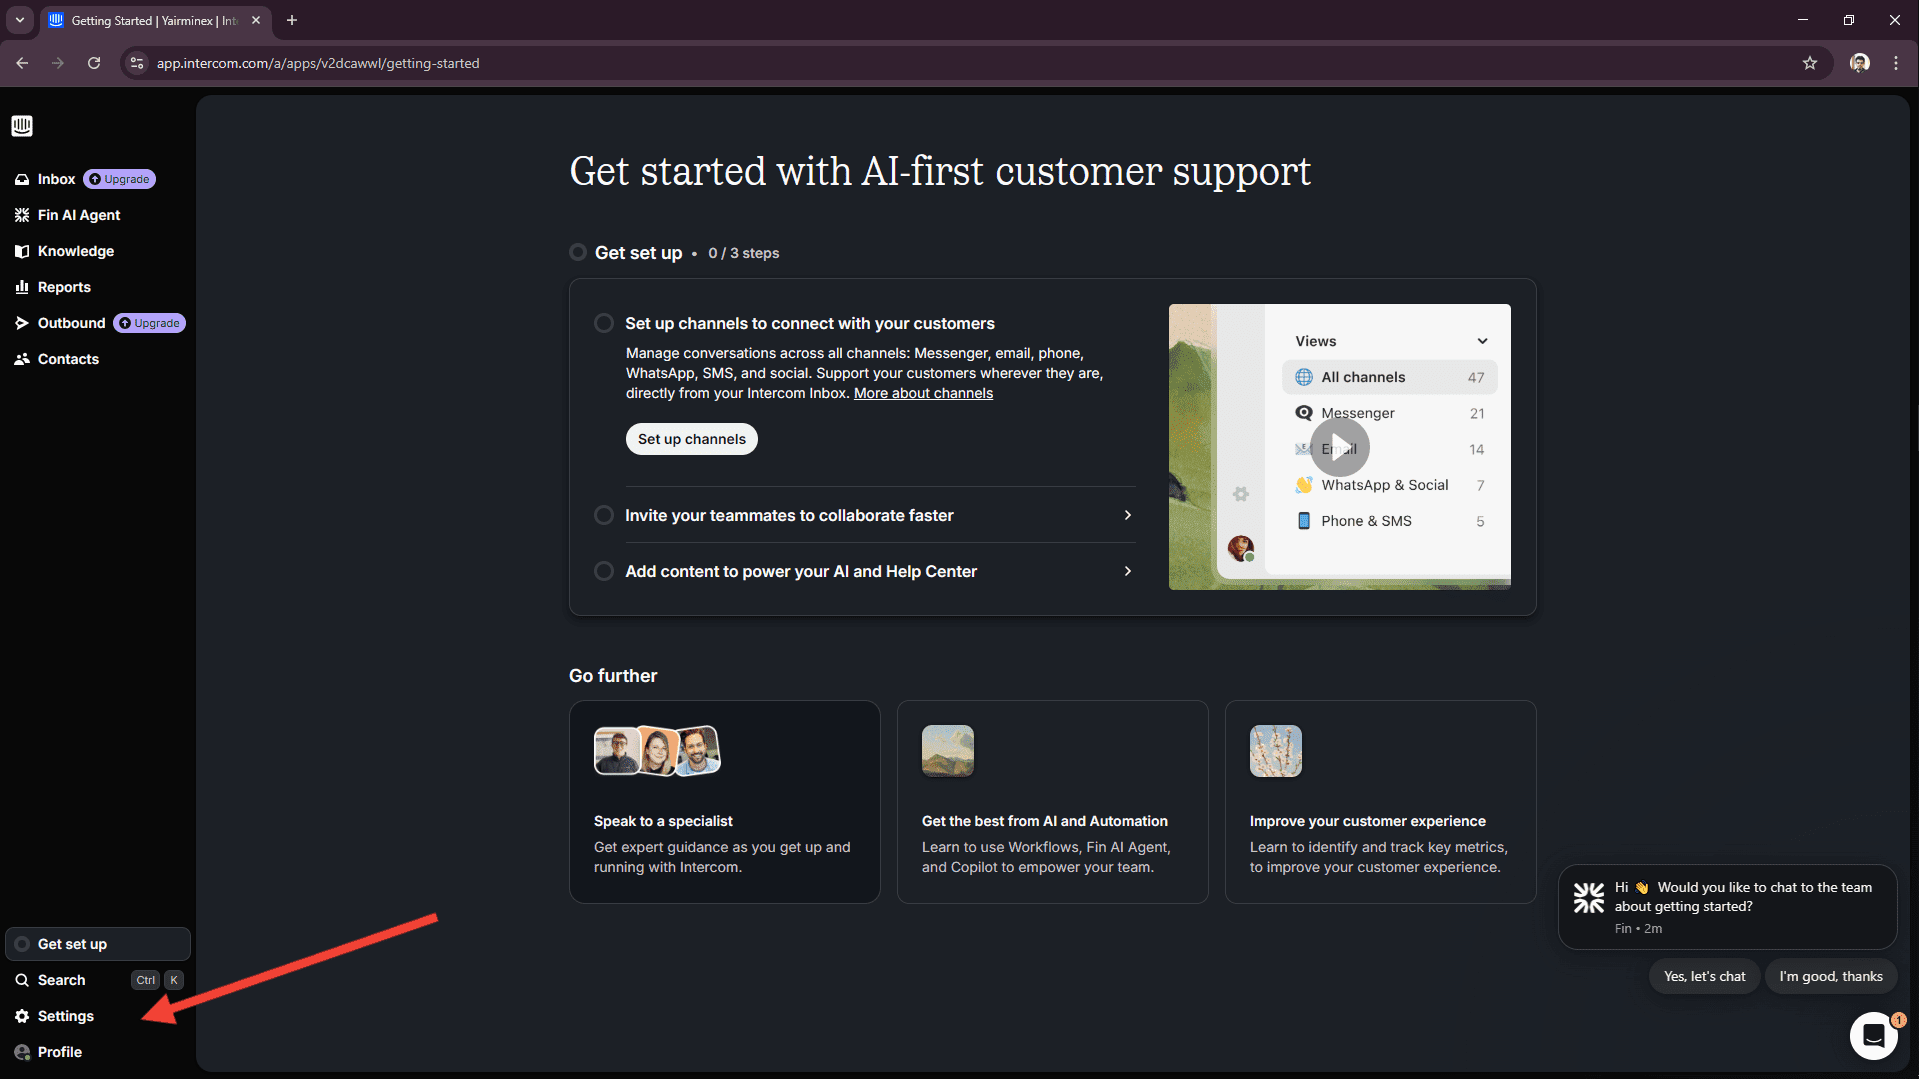The image size is (1919, 1079).
Task: Click the site information icon in address bar
Action: coord(137,63)
